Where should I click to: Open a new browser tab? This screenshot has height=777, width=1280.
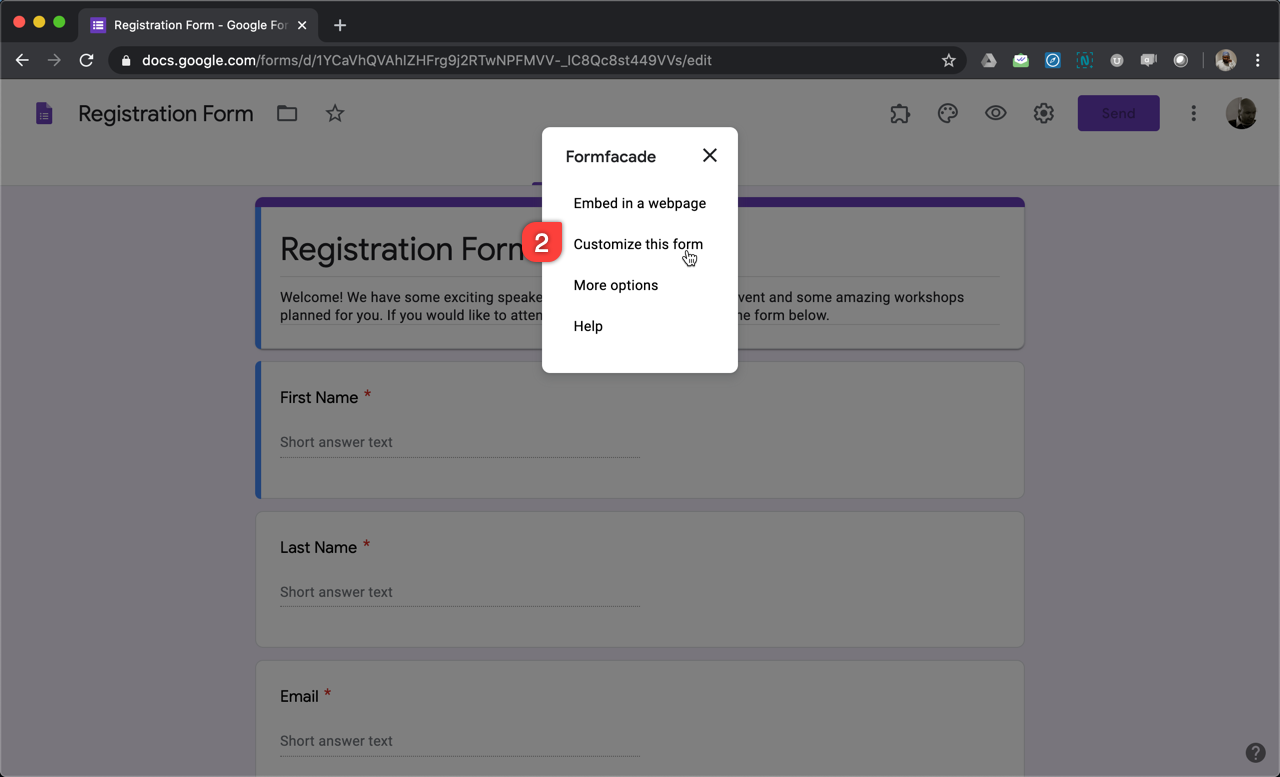[x=340, y=25]
